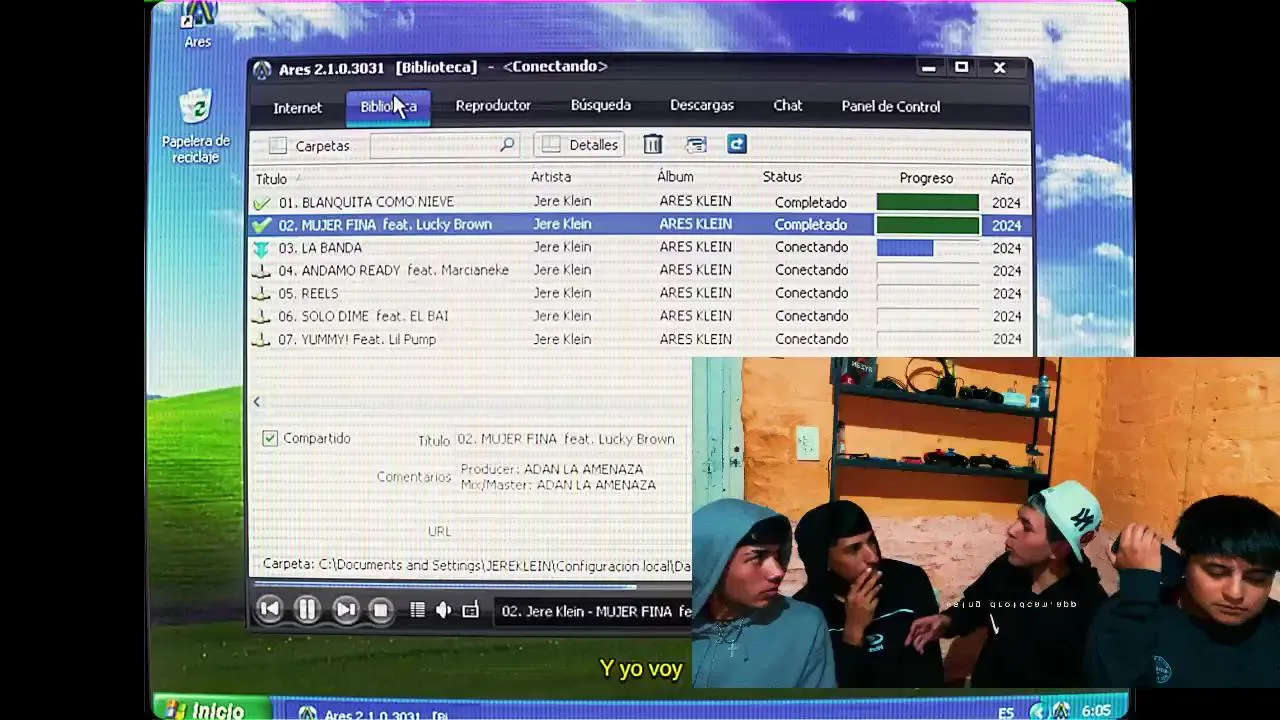Open the Reproductor tab
Viewport: 1280px width, 720px height.
pyautogui.click(x=493, y=106)
